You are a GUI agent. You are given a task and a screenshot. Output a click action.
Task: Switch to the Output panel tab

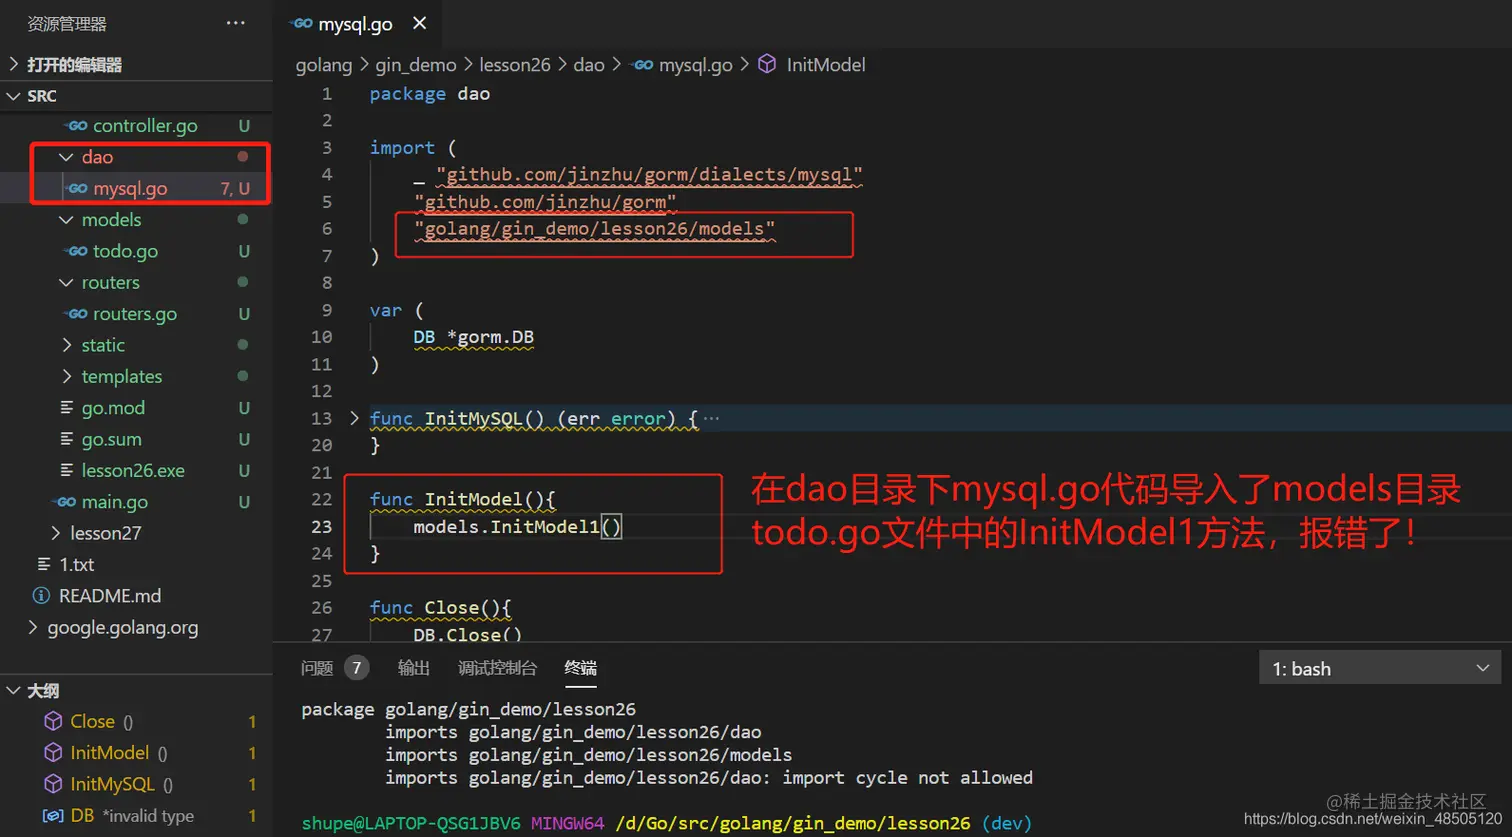(x=414, y=668)
